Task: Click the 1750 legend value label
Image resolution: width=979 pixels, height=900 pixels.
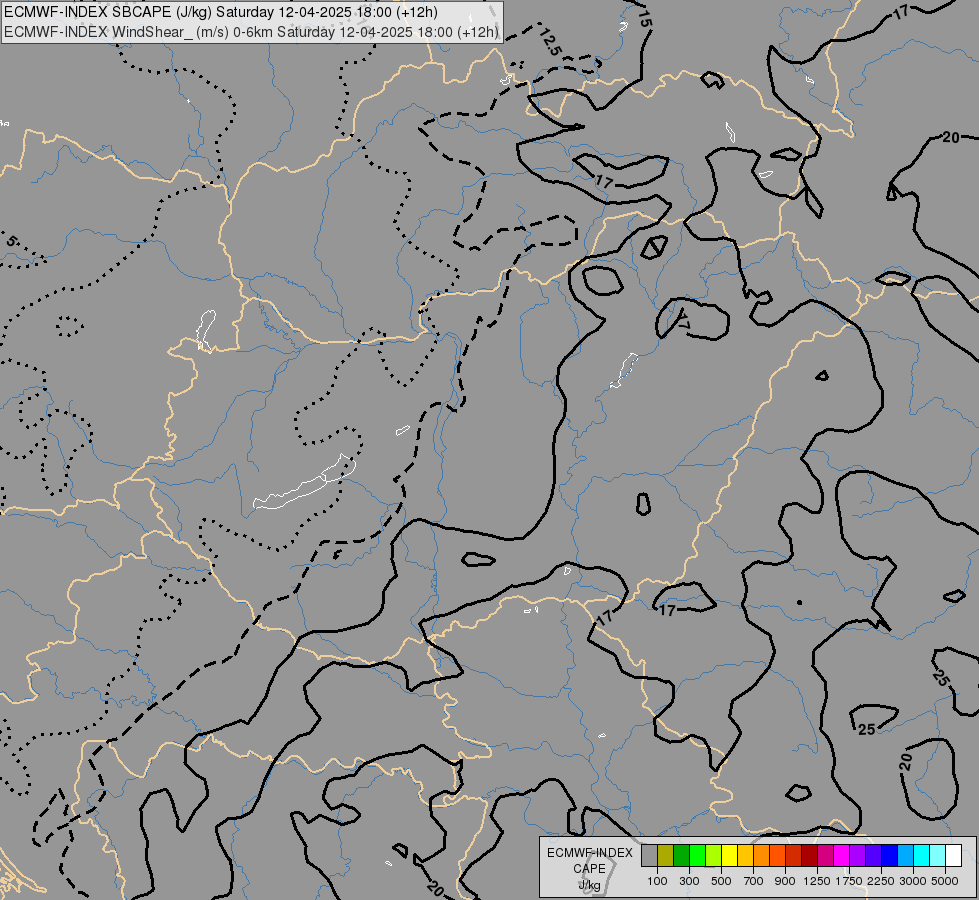Action: coord(849,881)
